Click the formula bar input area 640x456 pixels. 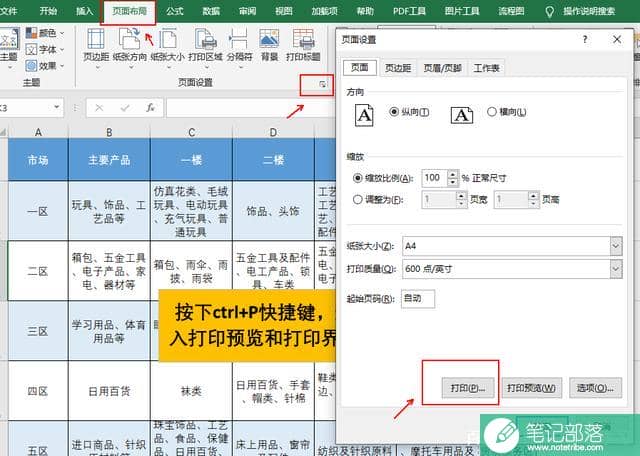(250, 108)
